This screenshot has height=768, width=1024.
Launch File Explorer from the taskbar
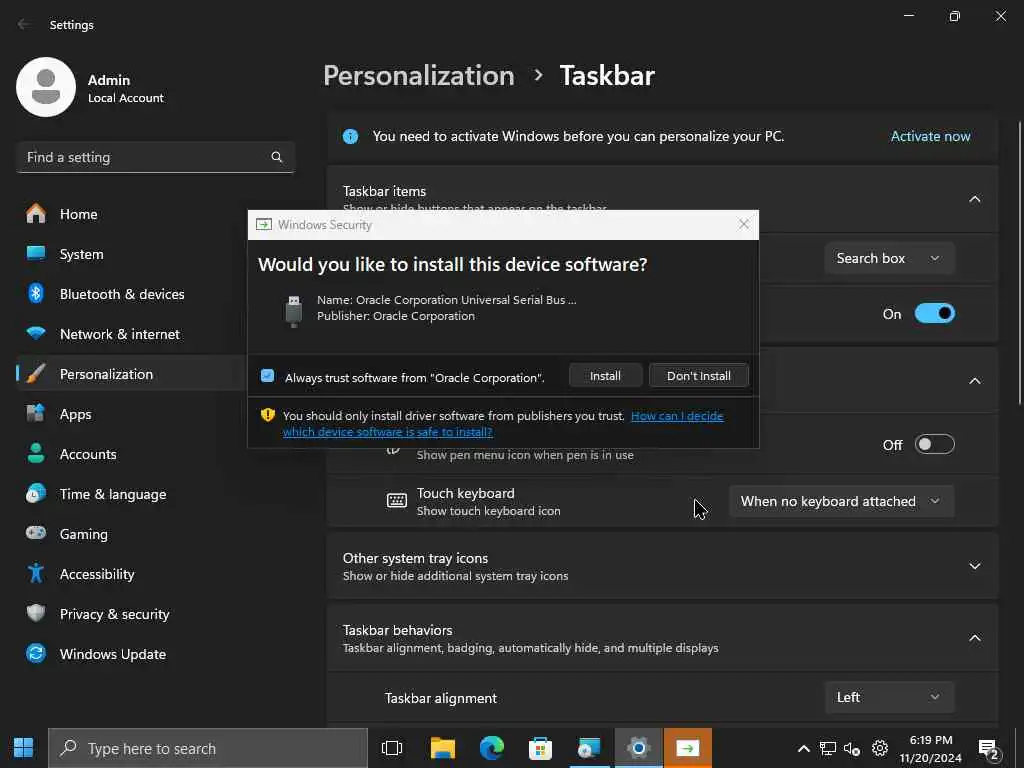(443, 748)
